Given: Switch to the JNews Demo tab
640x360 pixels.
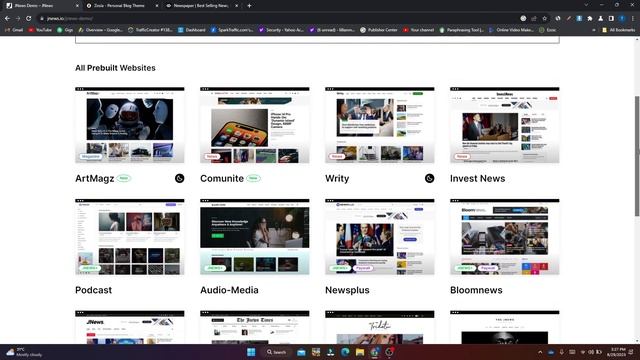Looking at the screenshot, I should click(41, 6).
